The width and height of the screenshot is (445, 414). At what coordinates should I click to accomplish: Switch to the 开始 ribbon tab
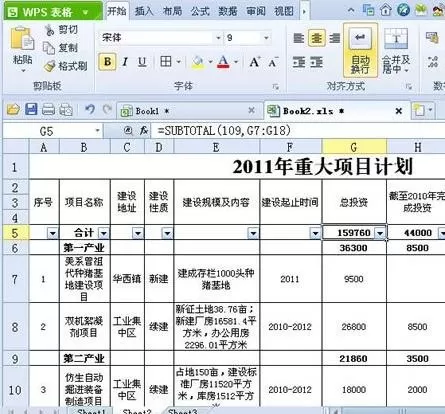(x=117, y=11)
